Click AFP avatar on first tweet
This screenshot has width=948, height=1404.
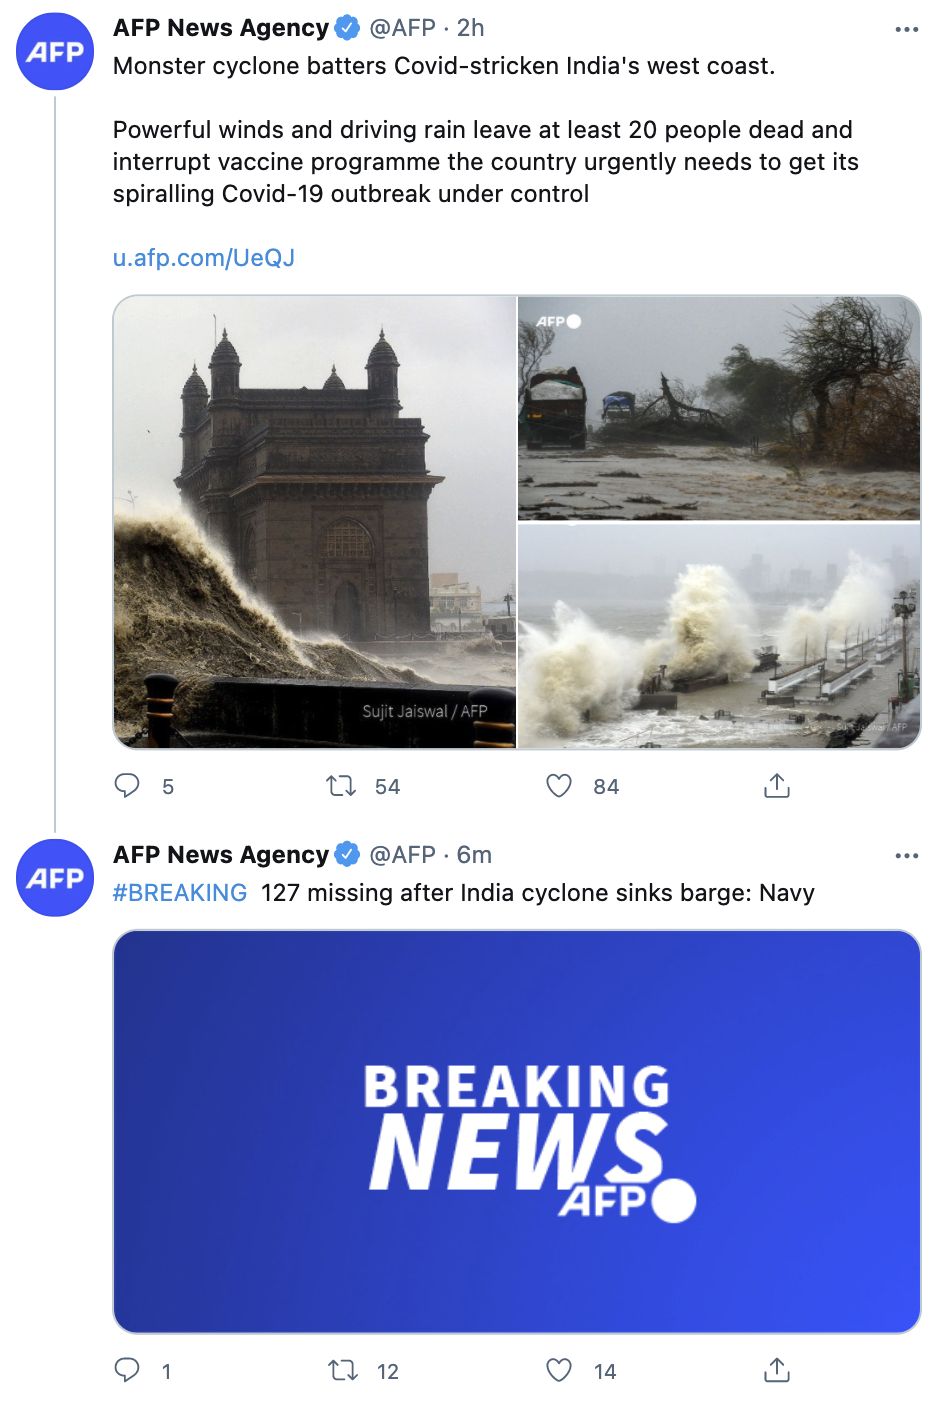(55, 52)
